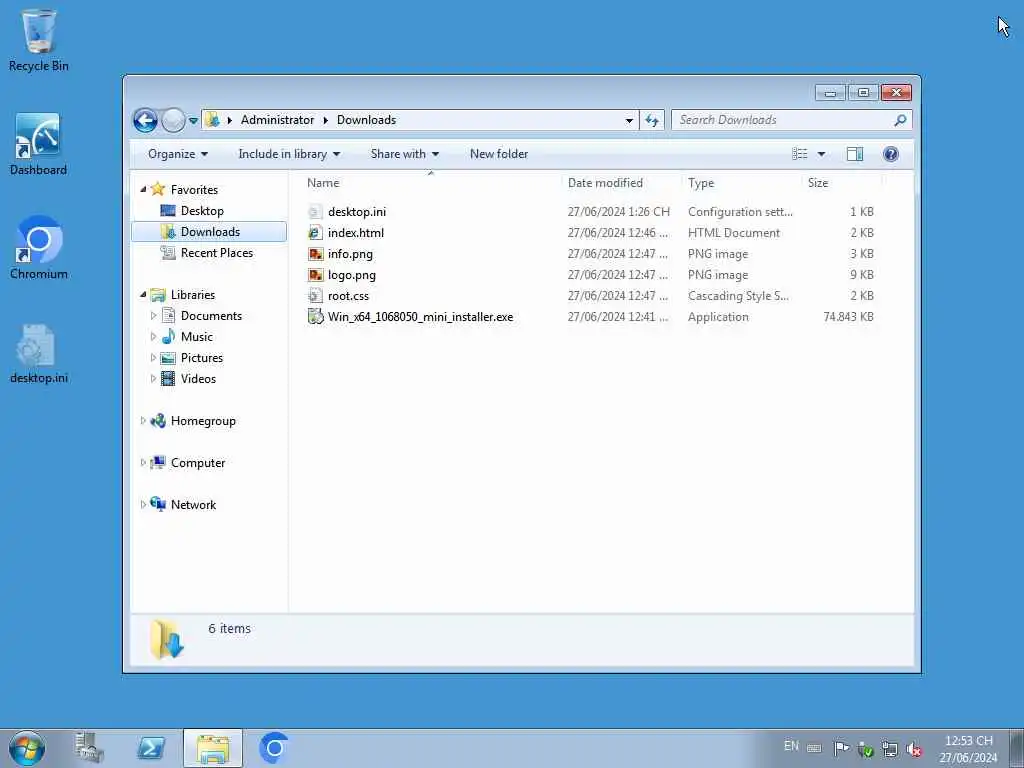Sort by Name column header
Screen dimensions: 1024x768
431,184
